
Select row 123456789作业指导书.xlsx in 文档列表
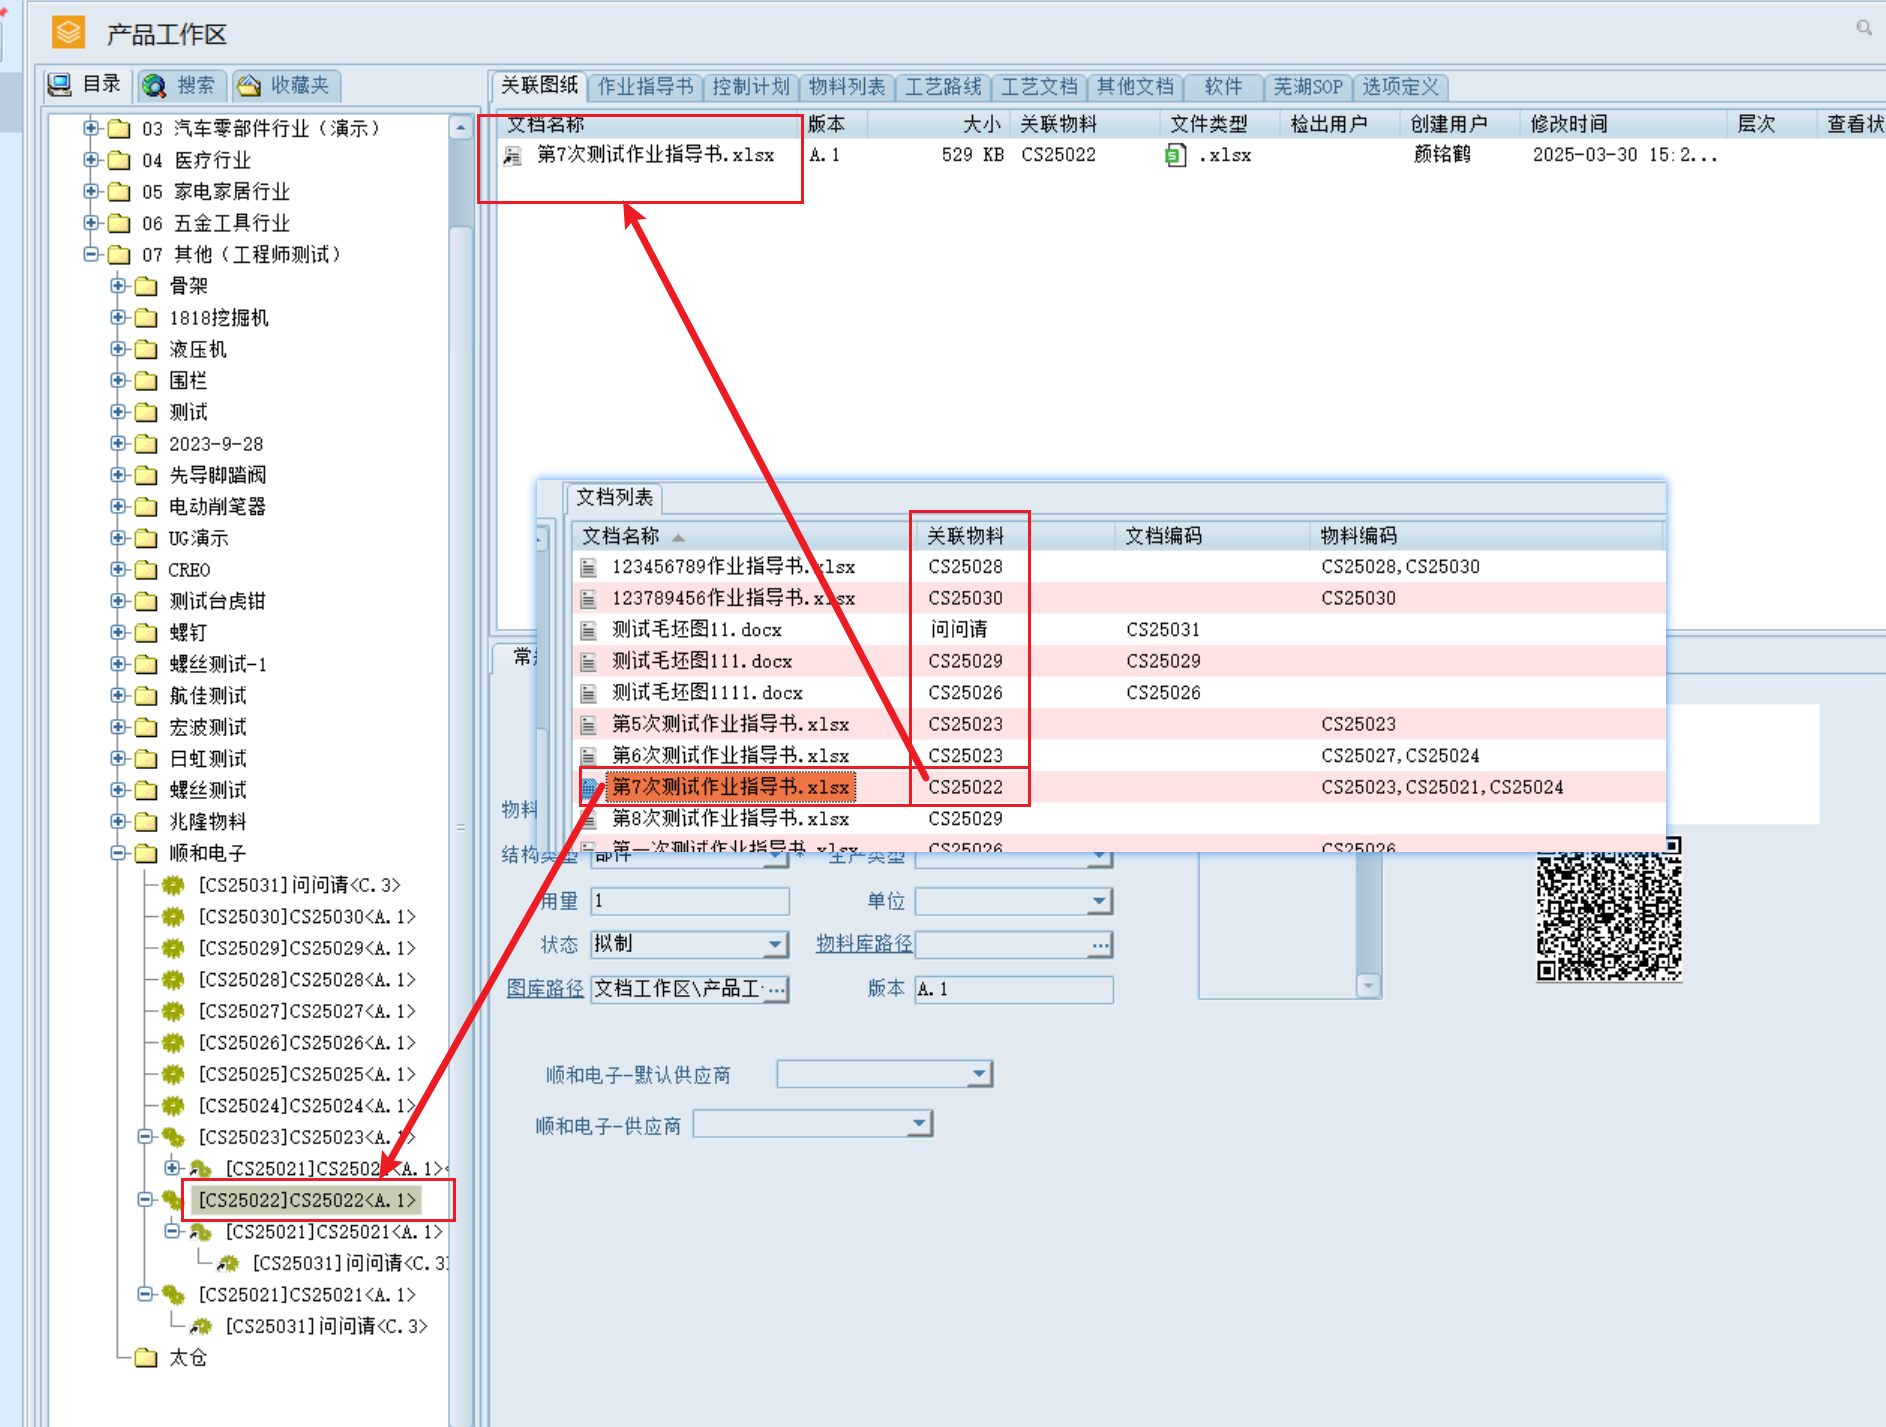pyautogui.click(x=1118, y=567)
